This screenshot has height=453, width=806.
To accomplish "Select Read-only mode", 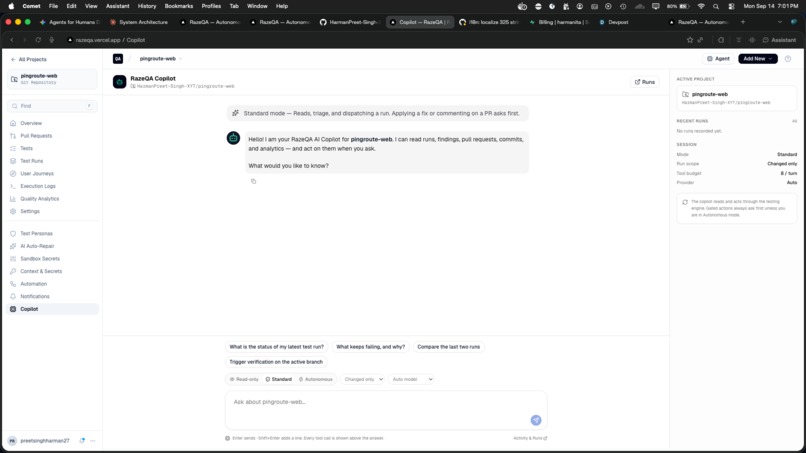I will pyautogui.click(x=244, y=379).
